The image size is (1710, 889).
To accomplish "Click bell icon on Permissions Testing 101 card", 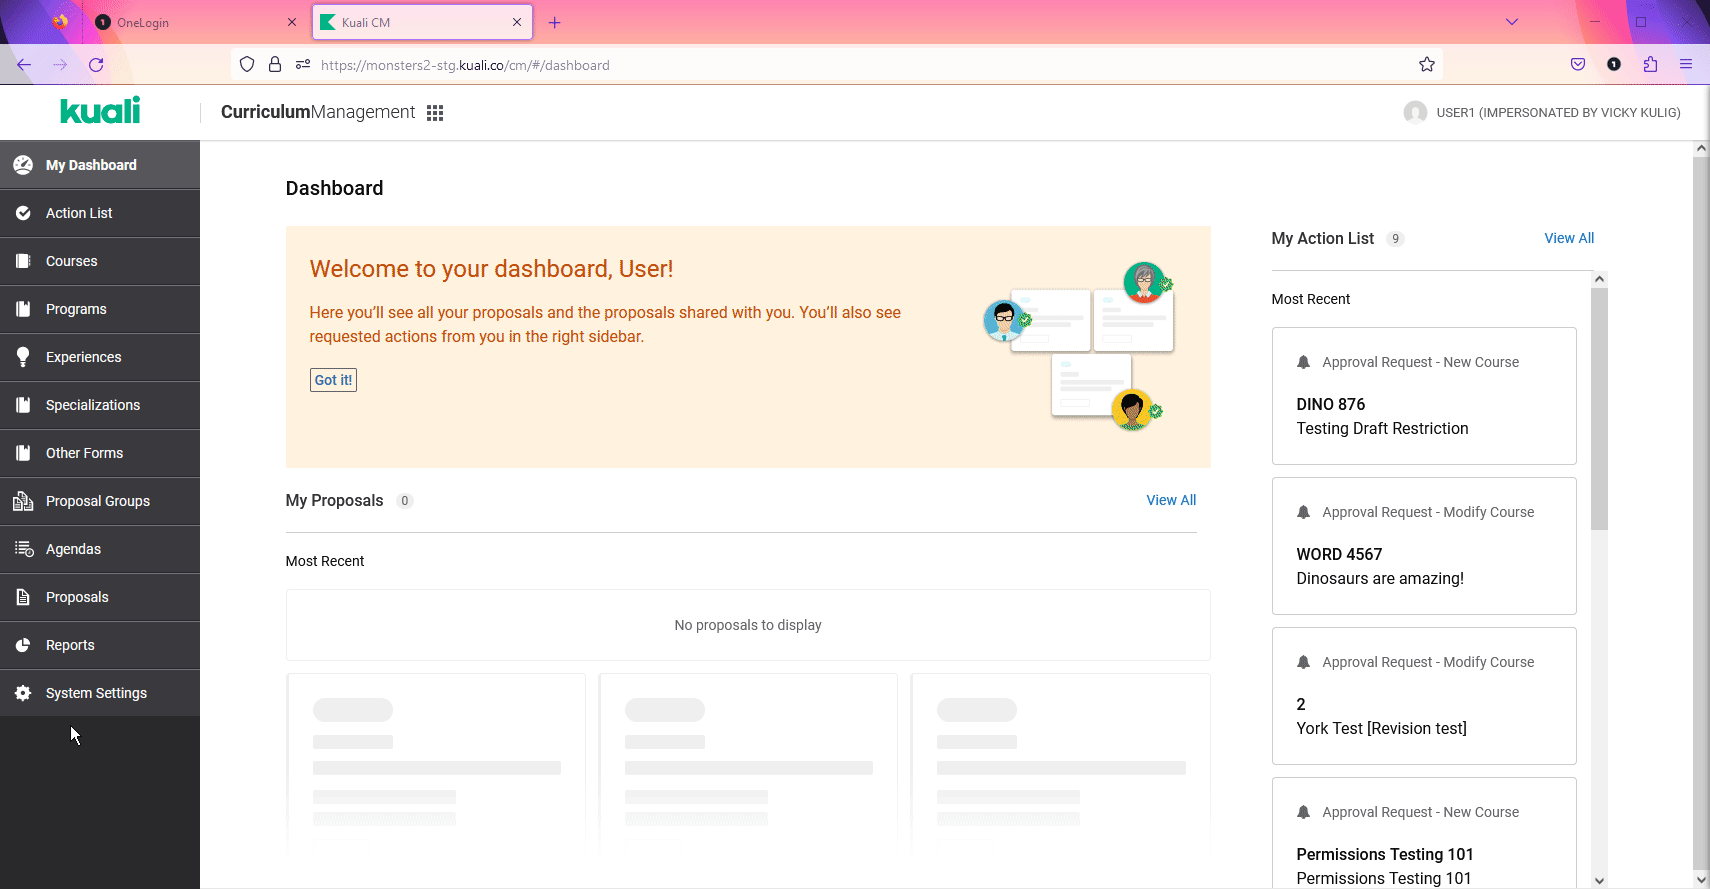I will click(1303, 812).
